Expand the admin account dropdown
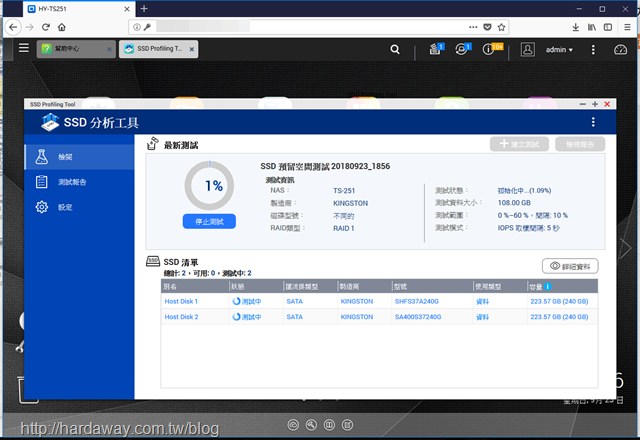640x440 pixels. tap(559, 50)
